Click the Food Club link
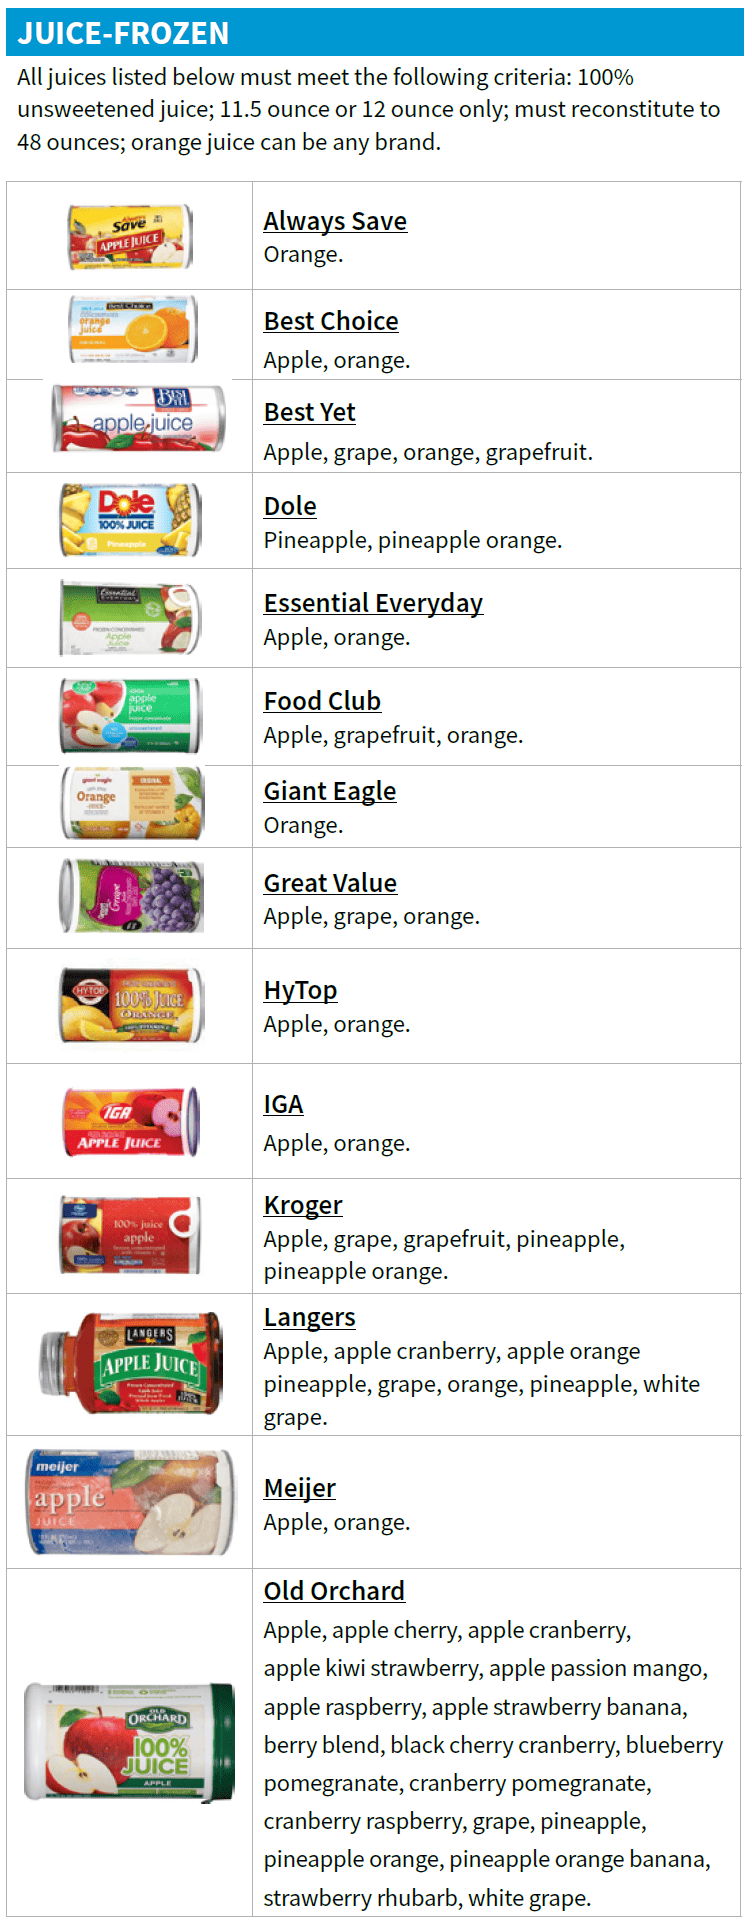The width and height of the screenshot is (752, 1932). (322, 701)
